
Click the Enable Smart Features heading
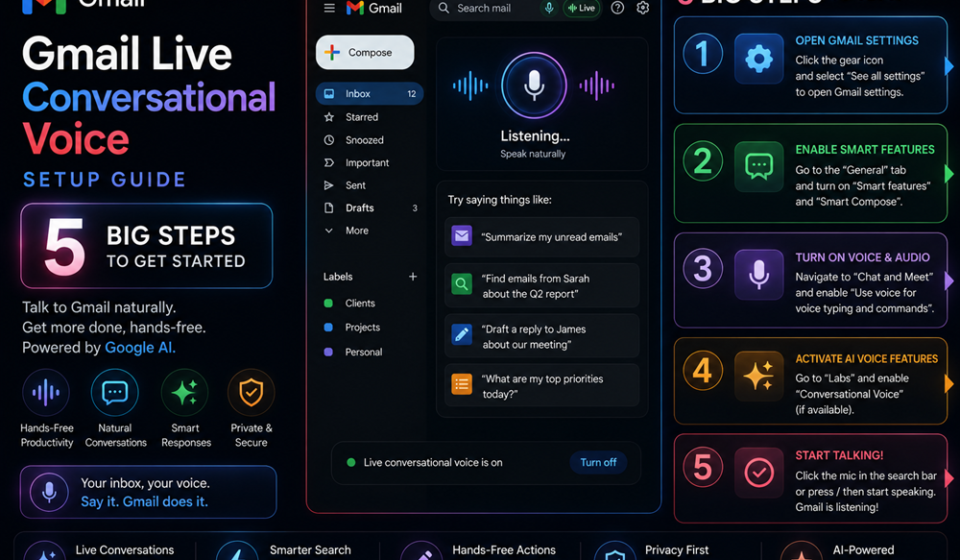pos(864,149)
